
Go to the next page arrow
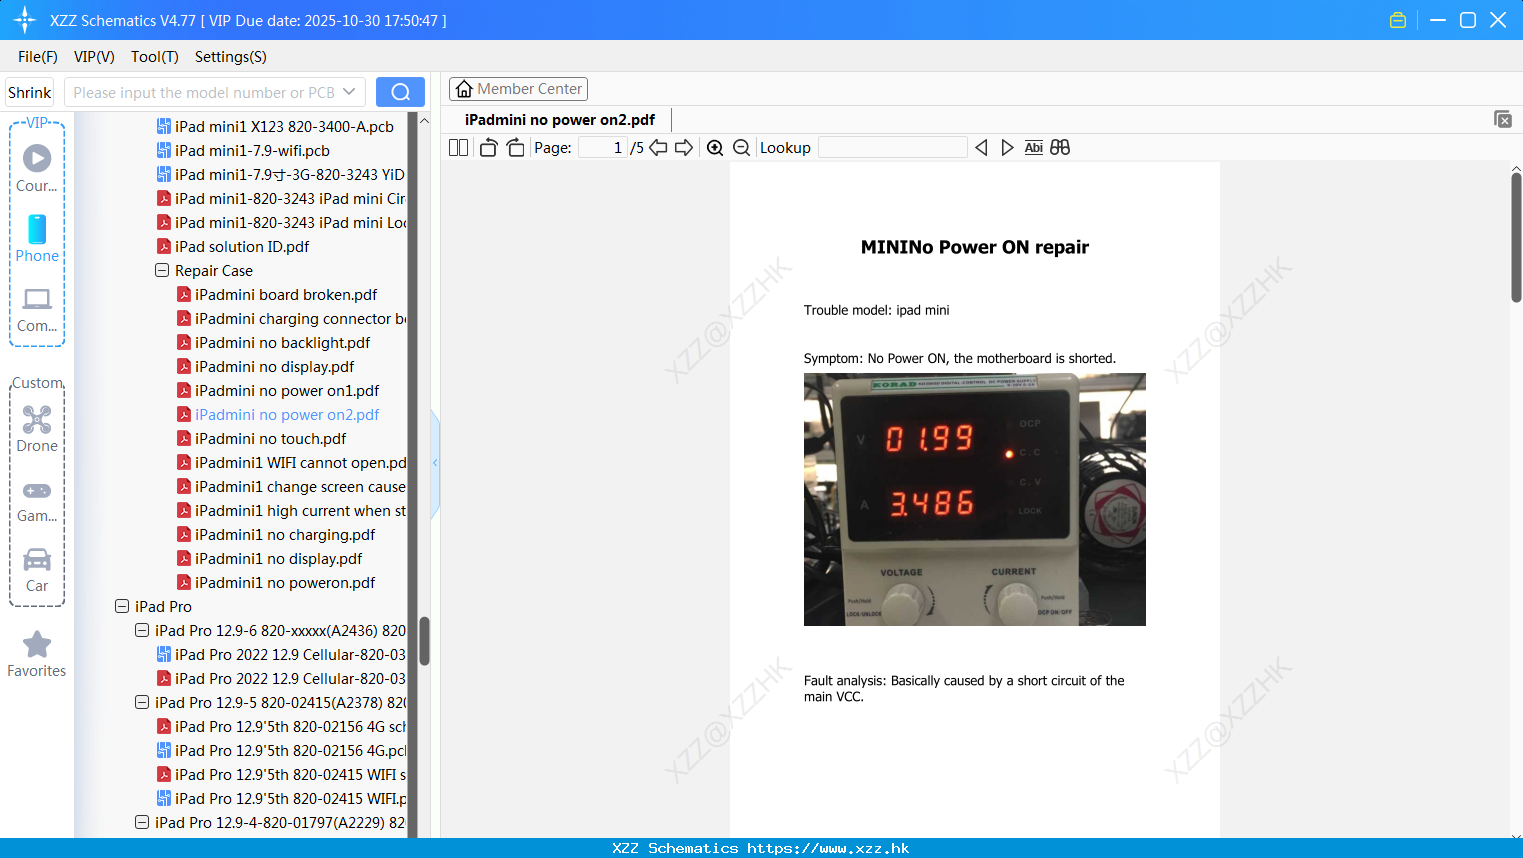click(684, 148)
